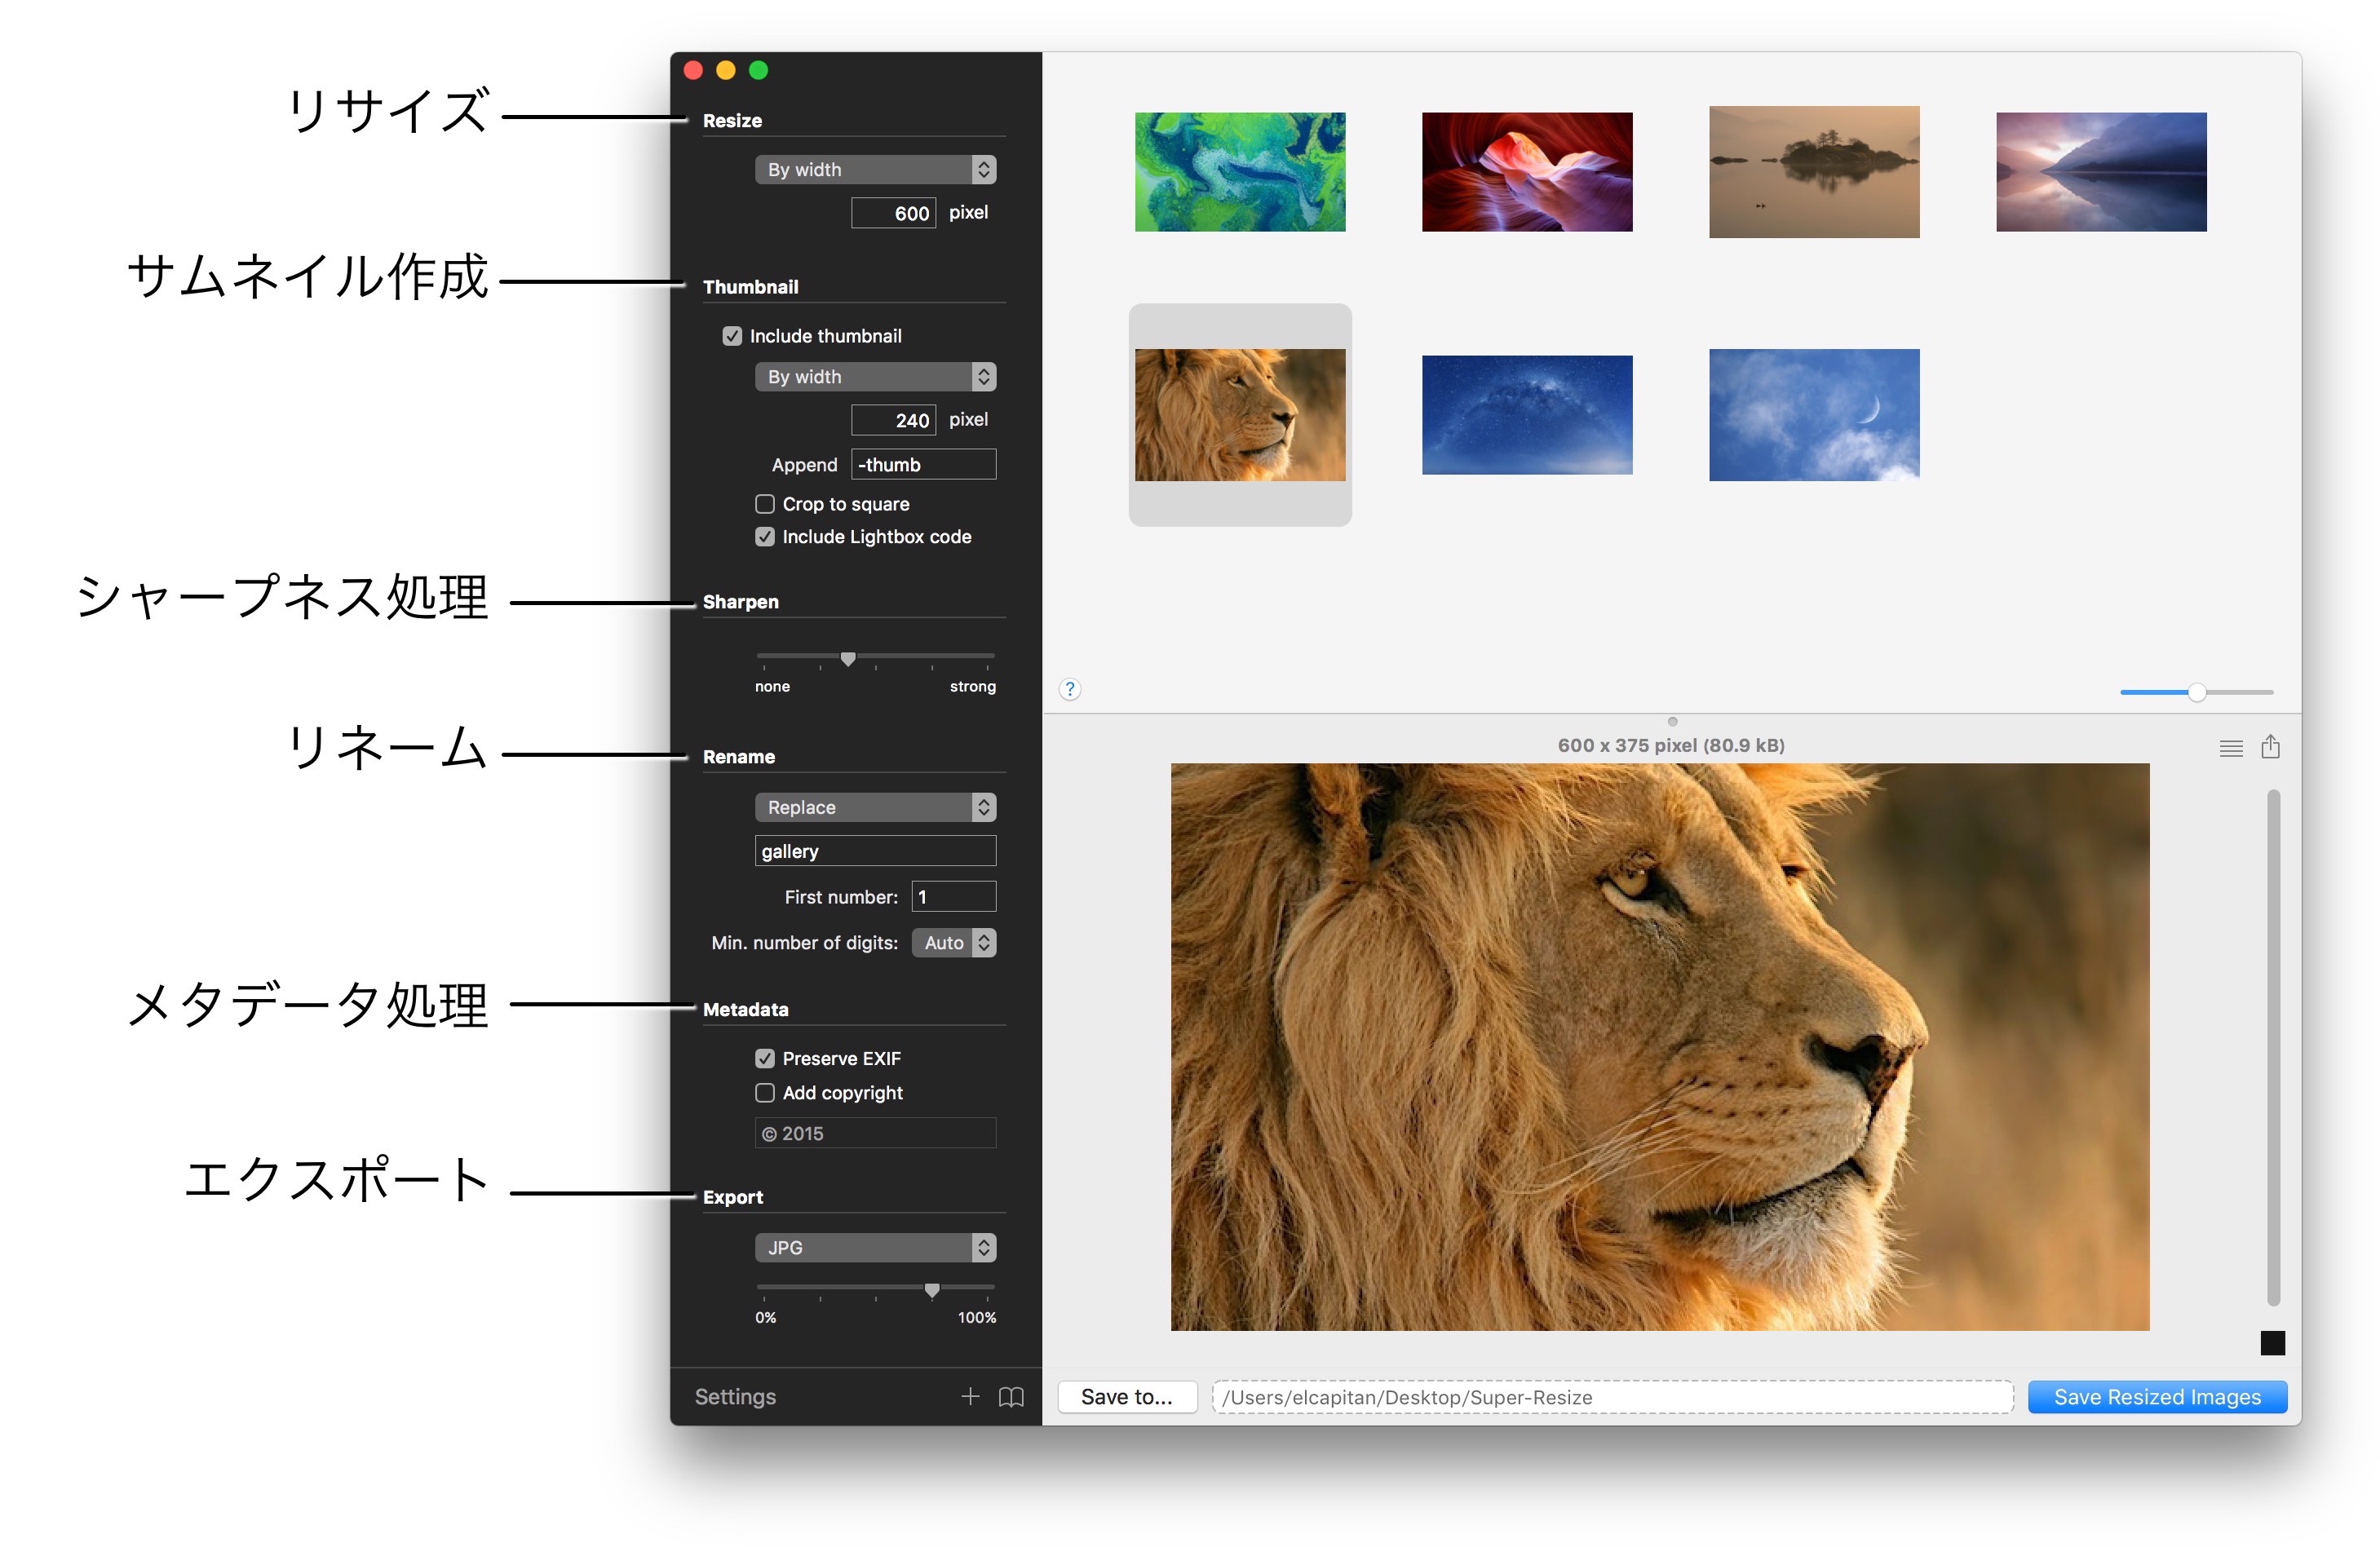The width and height of the screenshot is (2380, 1556).
Task: Enable the Crop to square option
Action: (x=765, y=504)
